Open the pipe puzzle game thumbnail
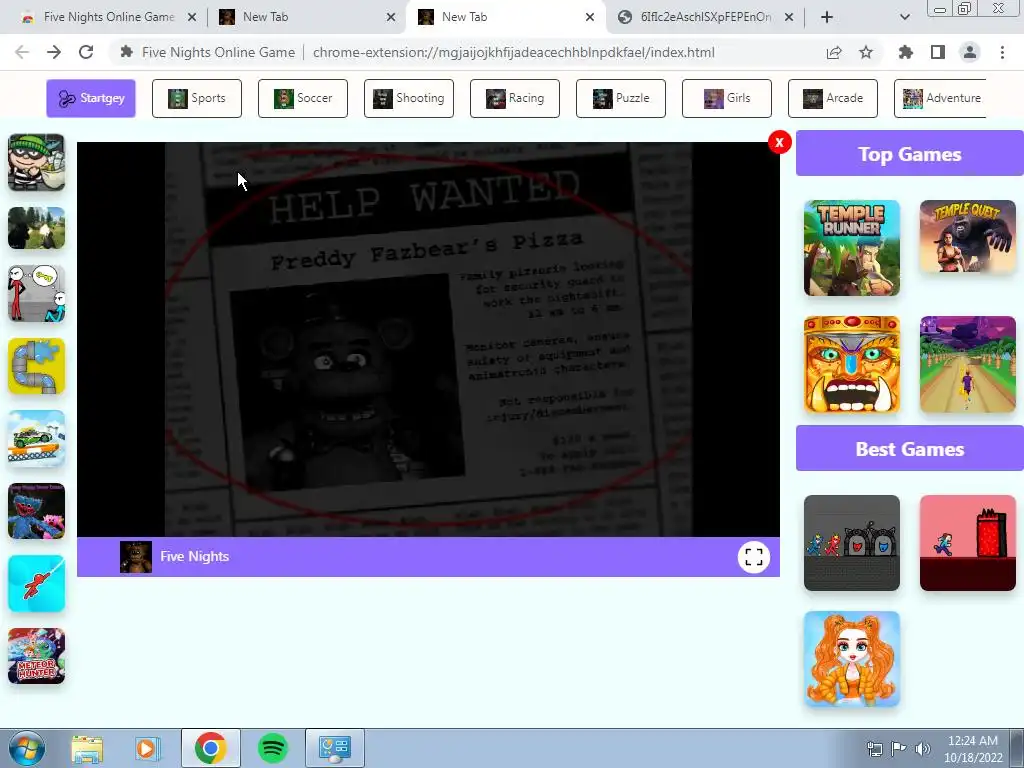Screen dimensions: 1024x768 (x=37, y=366)
